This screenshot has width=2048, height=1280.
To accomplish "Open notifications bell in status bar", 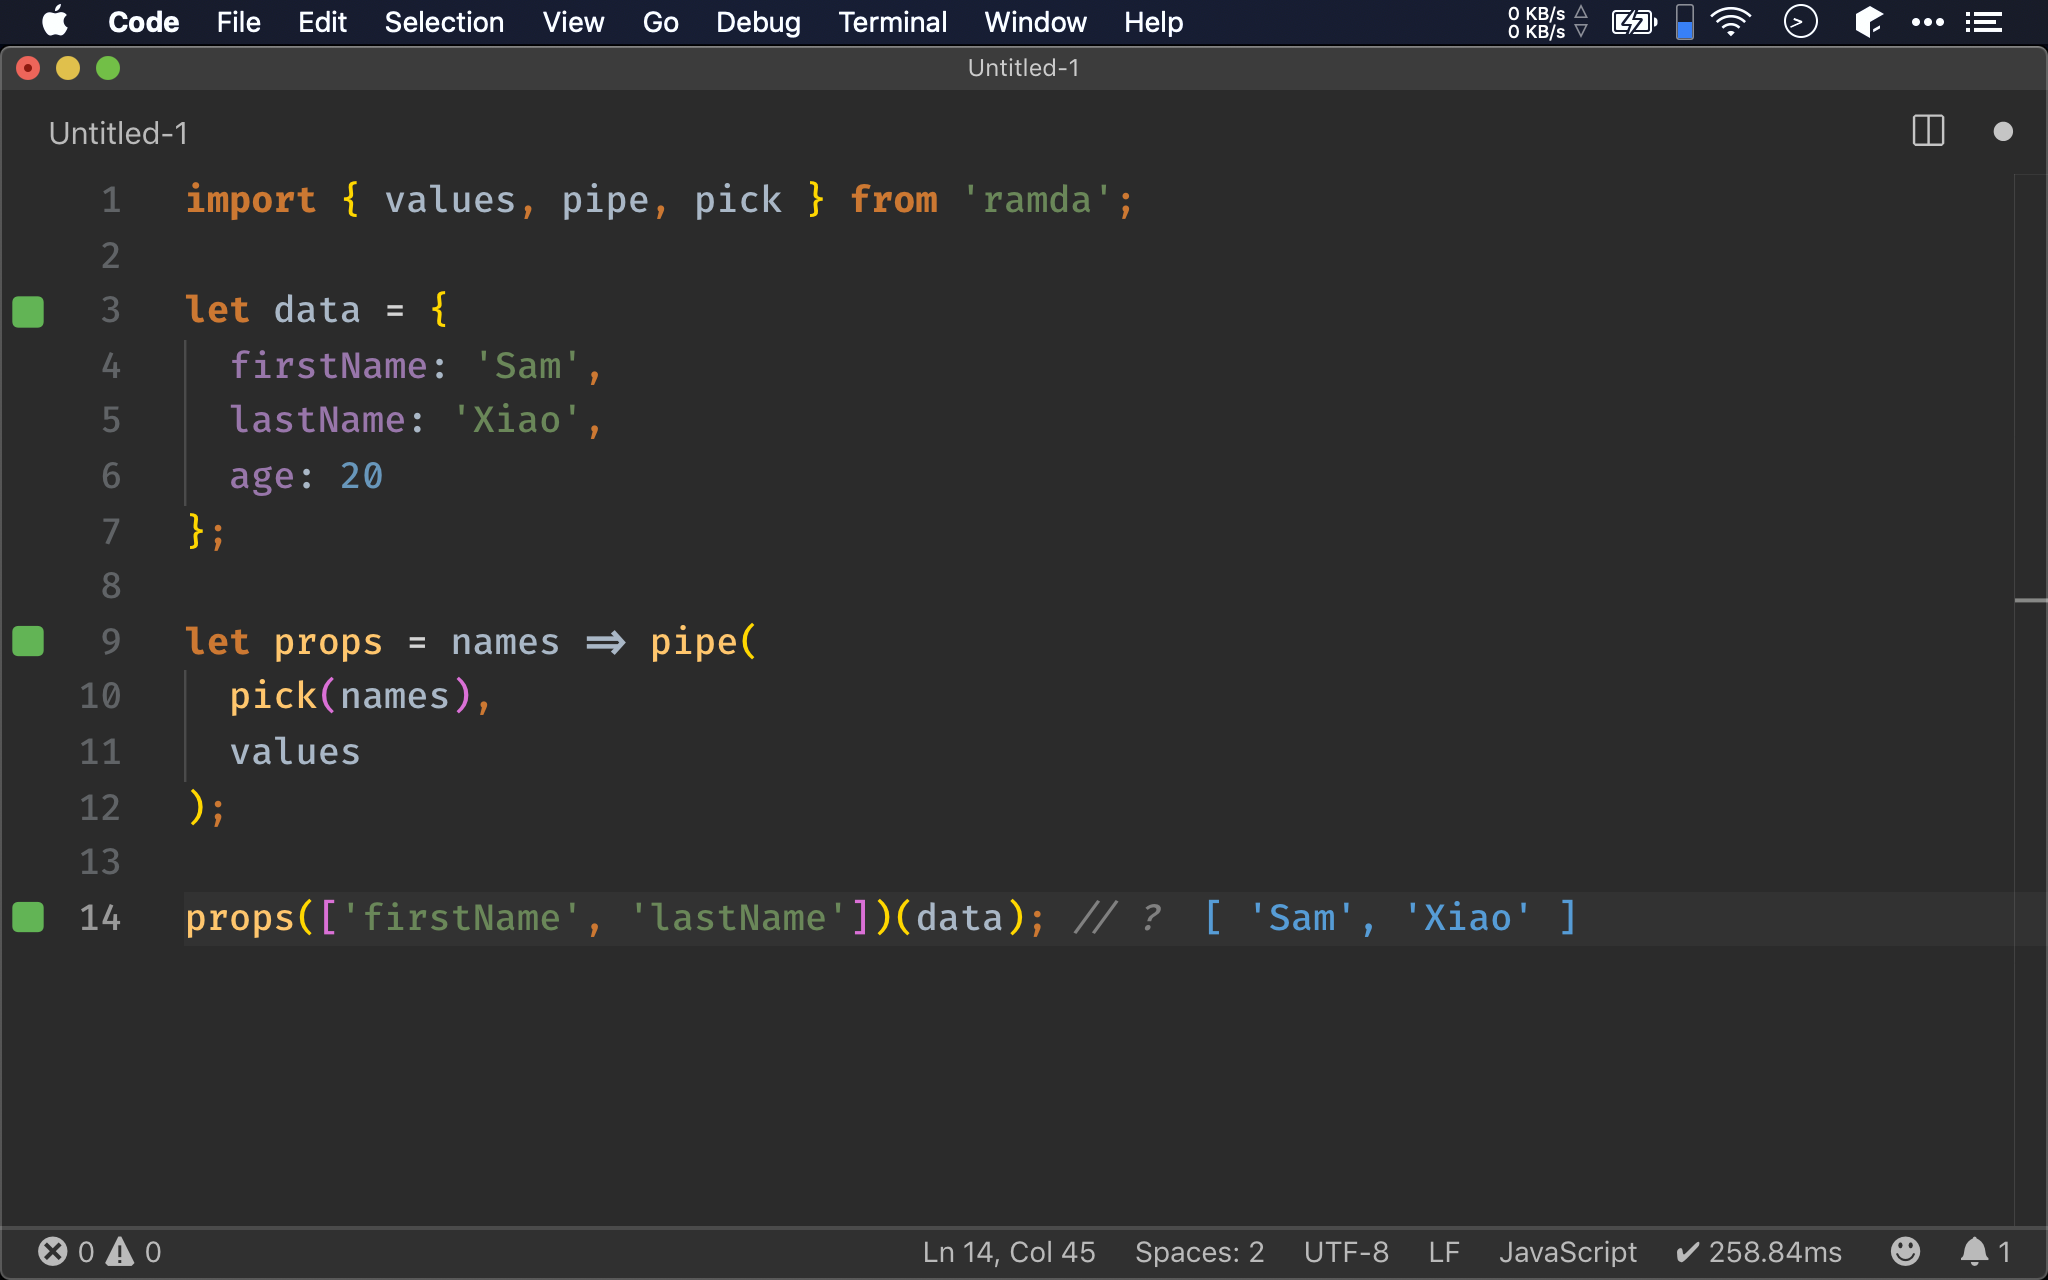I will [x=1985, y=1252].
